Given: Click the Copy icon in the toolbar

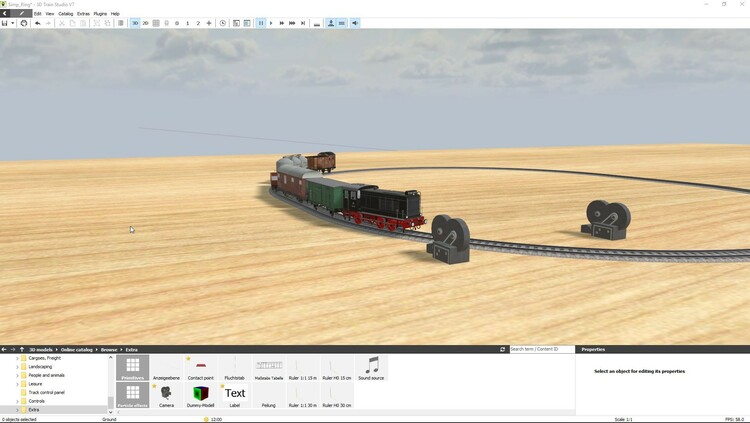Looking at the screenshot, I should click(72, 23).
